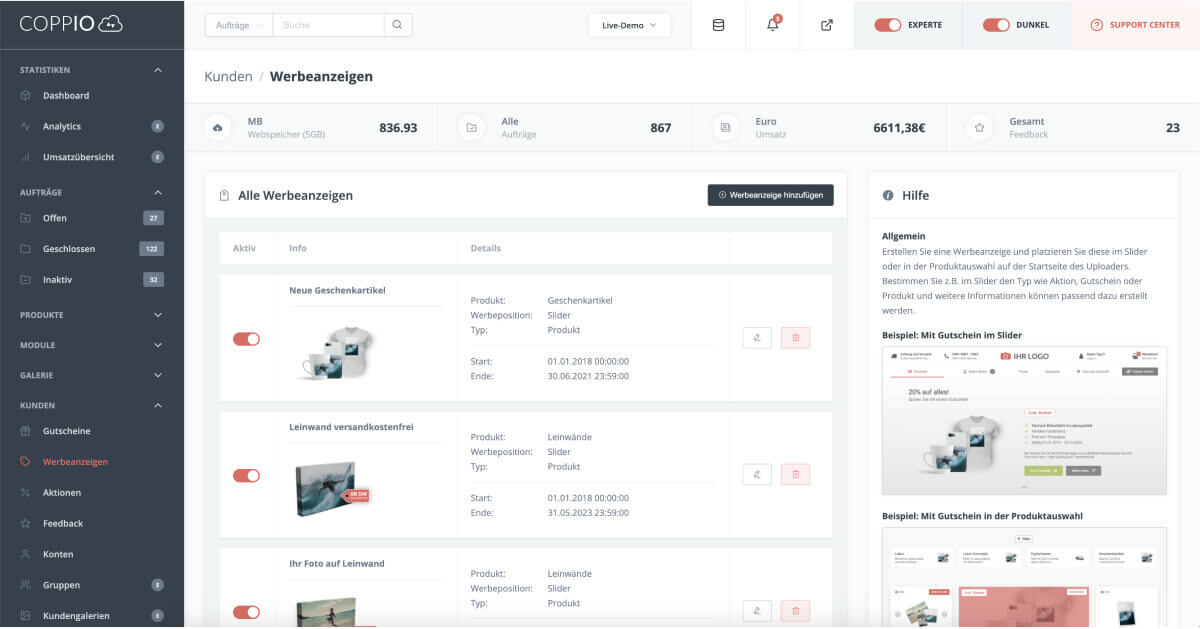Click the Kunden breadcrumb link

[228, 77]
